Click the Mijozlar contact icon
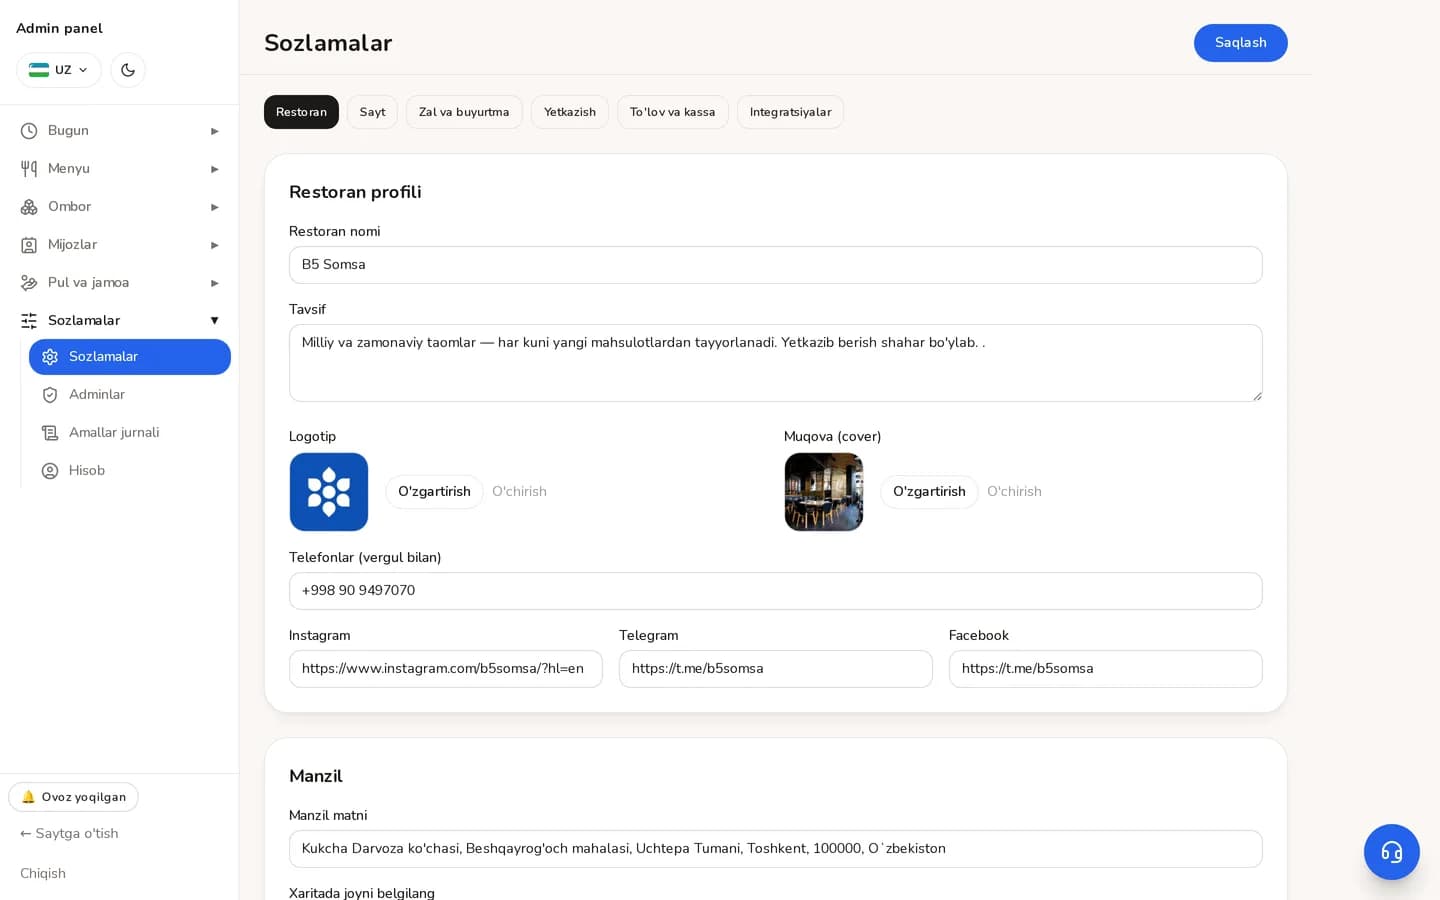 [29, 245]
